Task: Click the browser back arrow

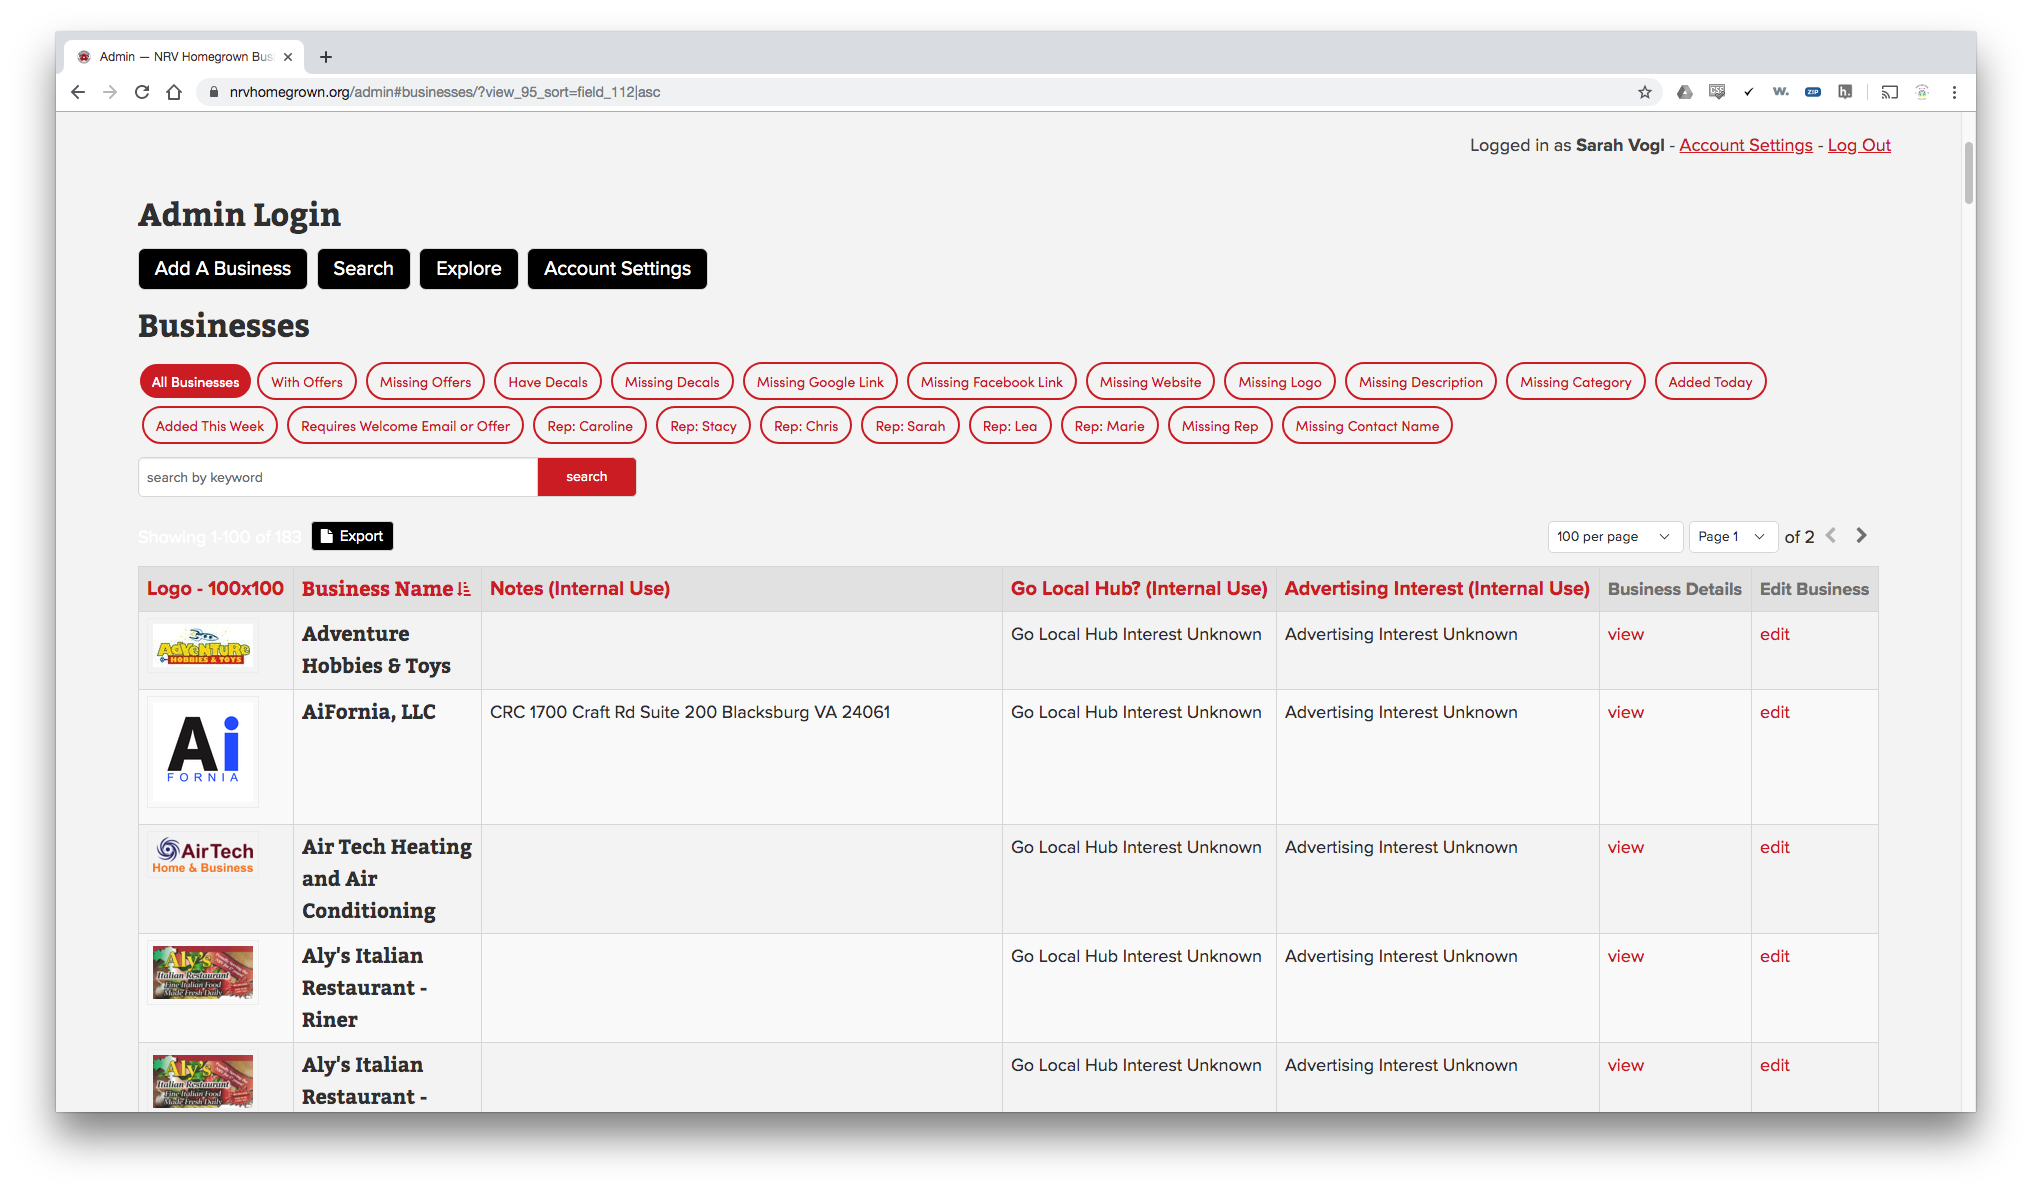Action: [78, 92]
